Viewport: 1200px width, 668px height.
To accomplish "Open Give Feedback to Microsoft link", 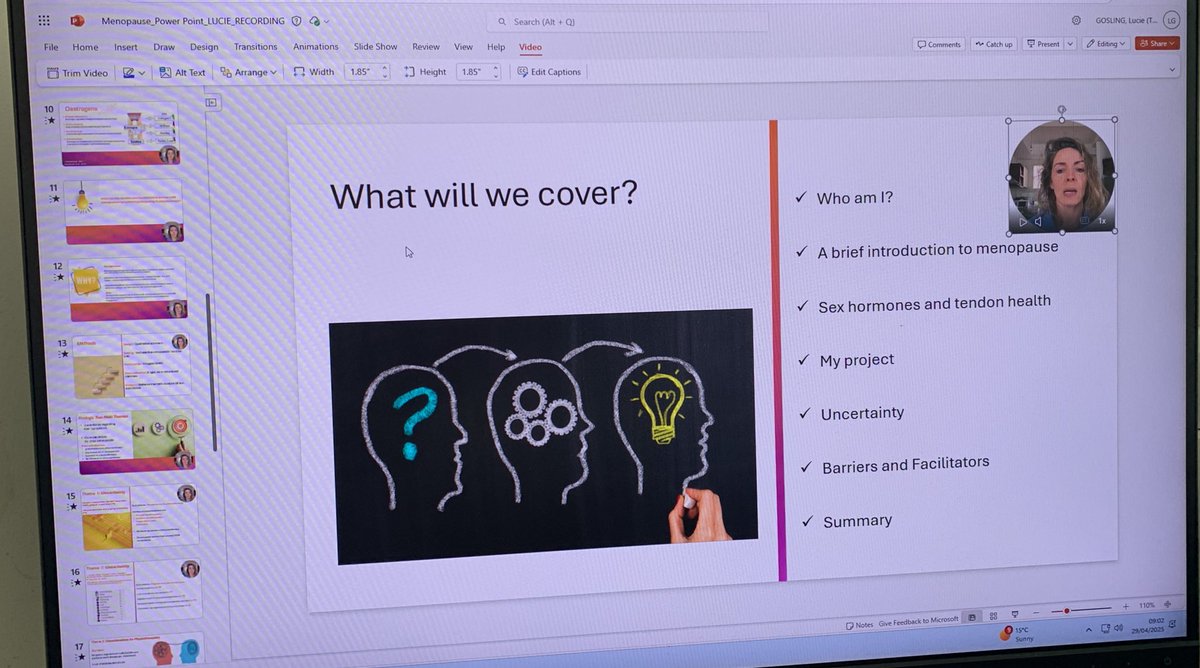I will point(918,621).
